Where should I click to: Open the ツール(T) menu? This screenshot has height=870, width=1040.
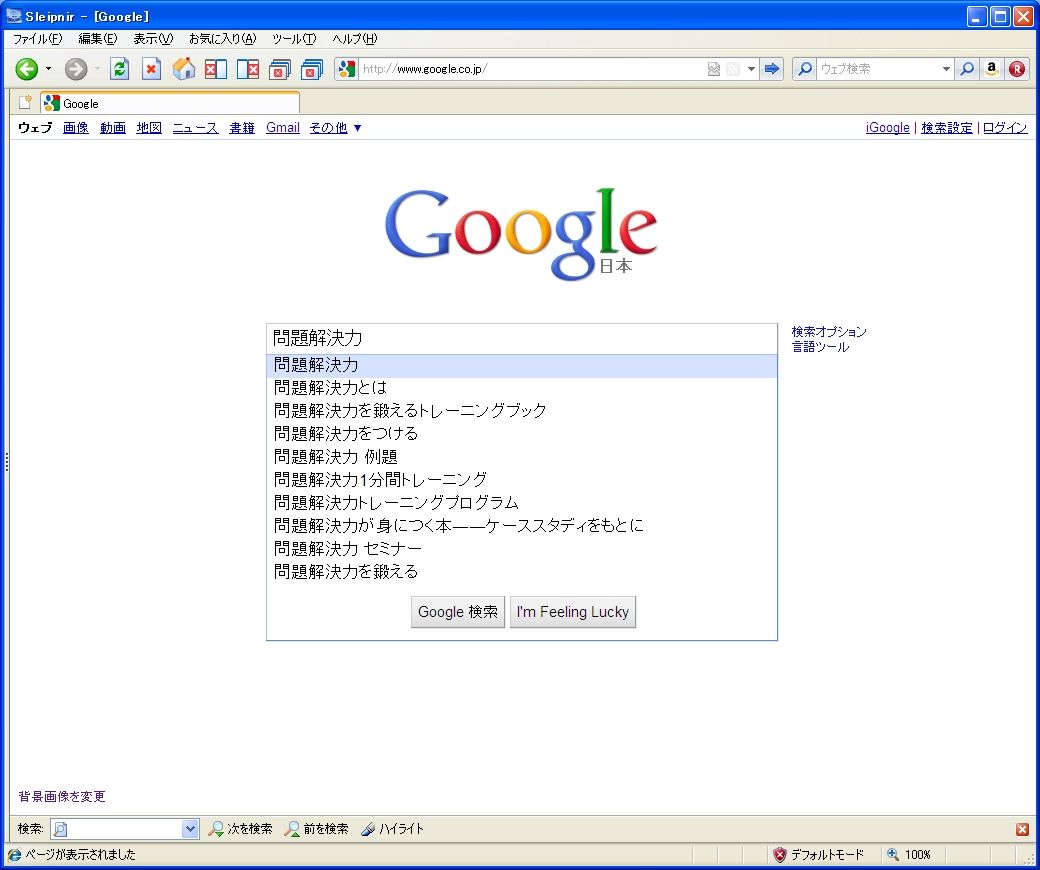coord(294,39)
